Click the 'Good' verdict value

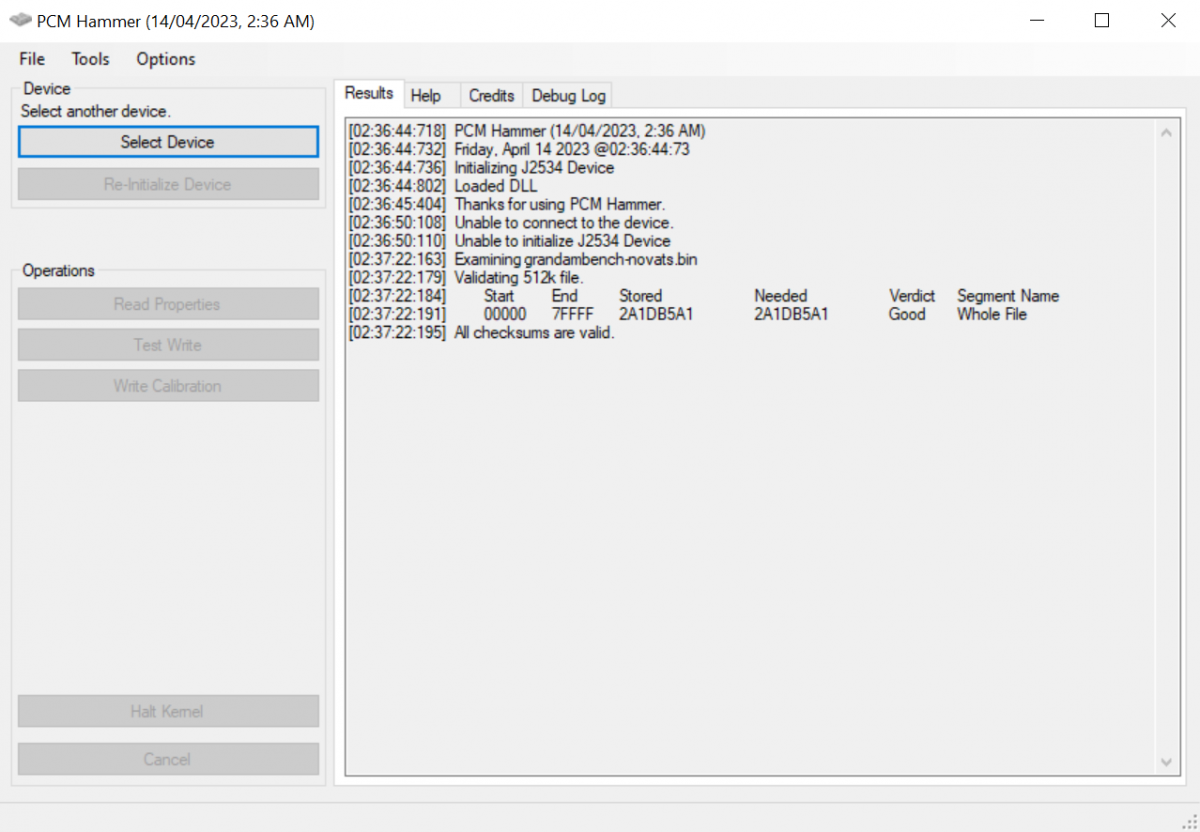coord(907,314)
